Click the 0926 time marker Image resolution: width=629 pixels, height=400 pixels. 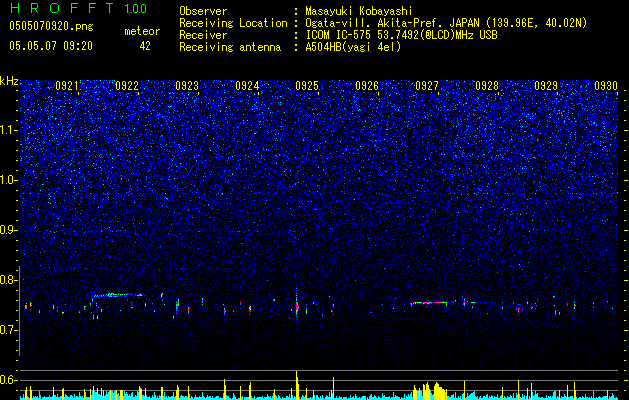367,85
